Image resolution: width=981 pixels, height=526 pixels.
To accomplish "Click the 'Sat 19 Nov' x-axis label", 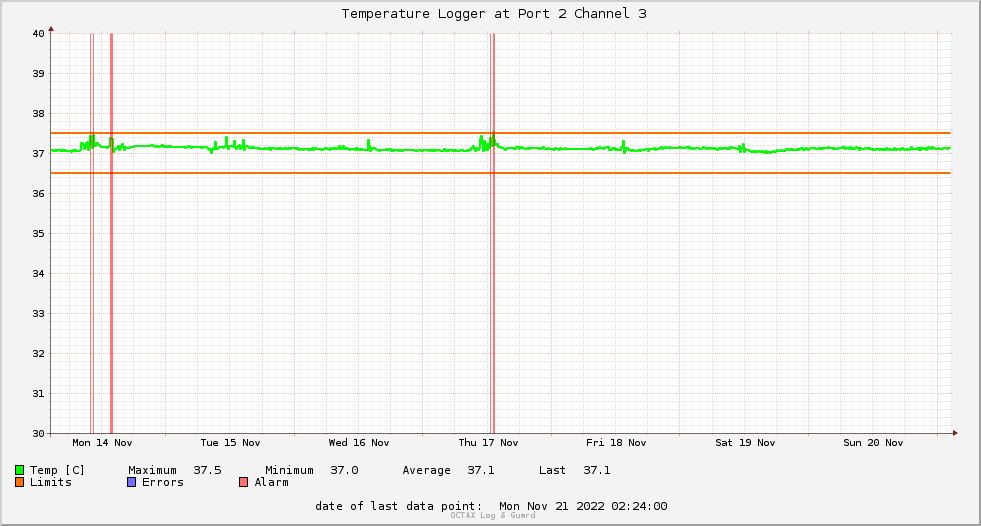I will (745, 443).
